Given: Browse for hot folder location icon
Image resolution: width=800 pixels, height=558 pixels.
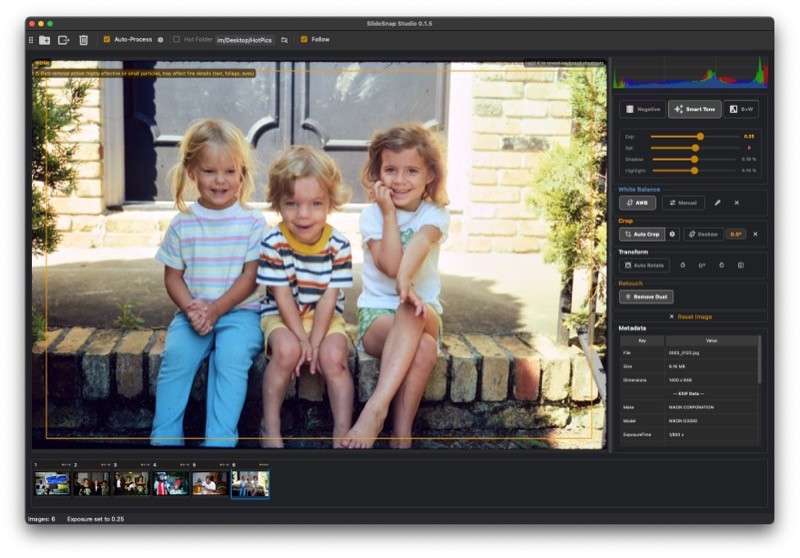Looking at the screenshot, I should coord(284,40).
